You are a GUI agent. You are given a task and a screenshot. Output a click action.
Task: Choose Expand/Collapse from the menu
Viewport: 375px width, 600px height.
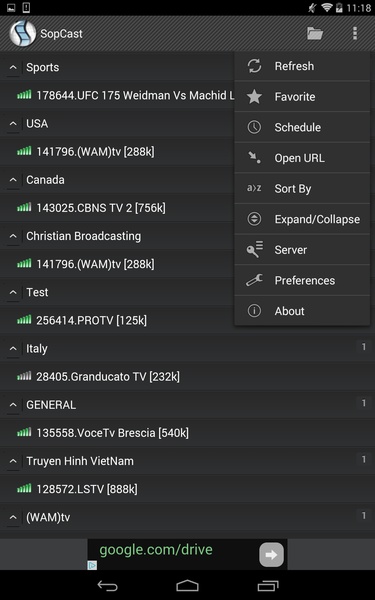pos(302,219)
